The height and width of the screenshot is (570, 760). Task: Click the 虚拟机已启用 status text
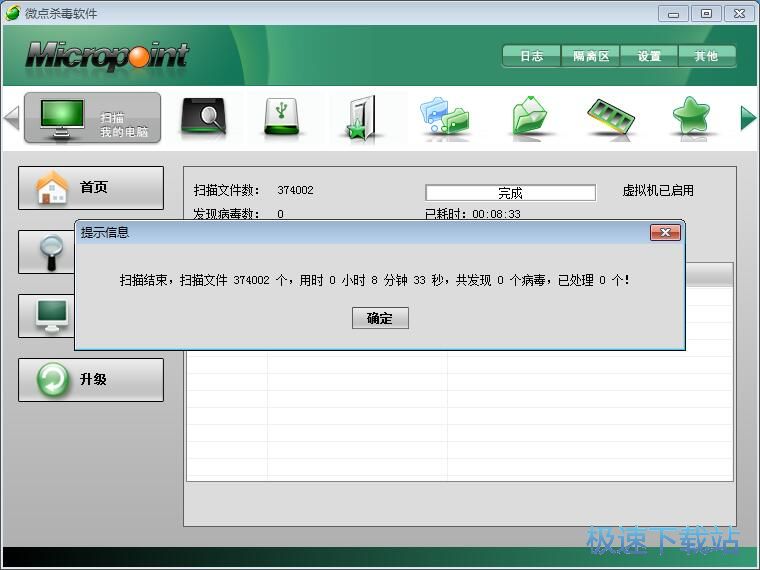coord(658,190)
